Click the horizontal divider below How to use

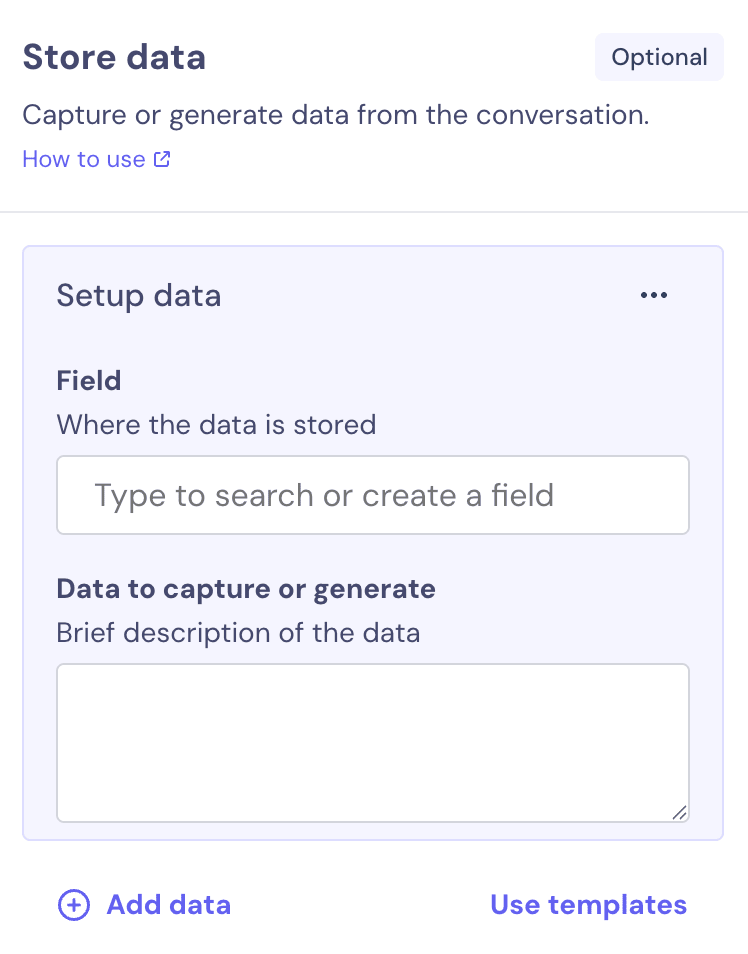point(374,212)
